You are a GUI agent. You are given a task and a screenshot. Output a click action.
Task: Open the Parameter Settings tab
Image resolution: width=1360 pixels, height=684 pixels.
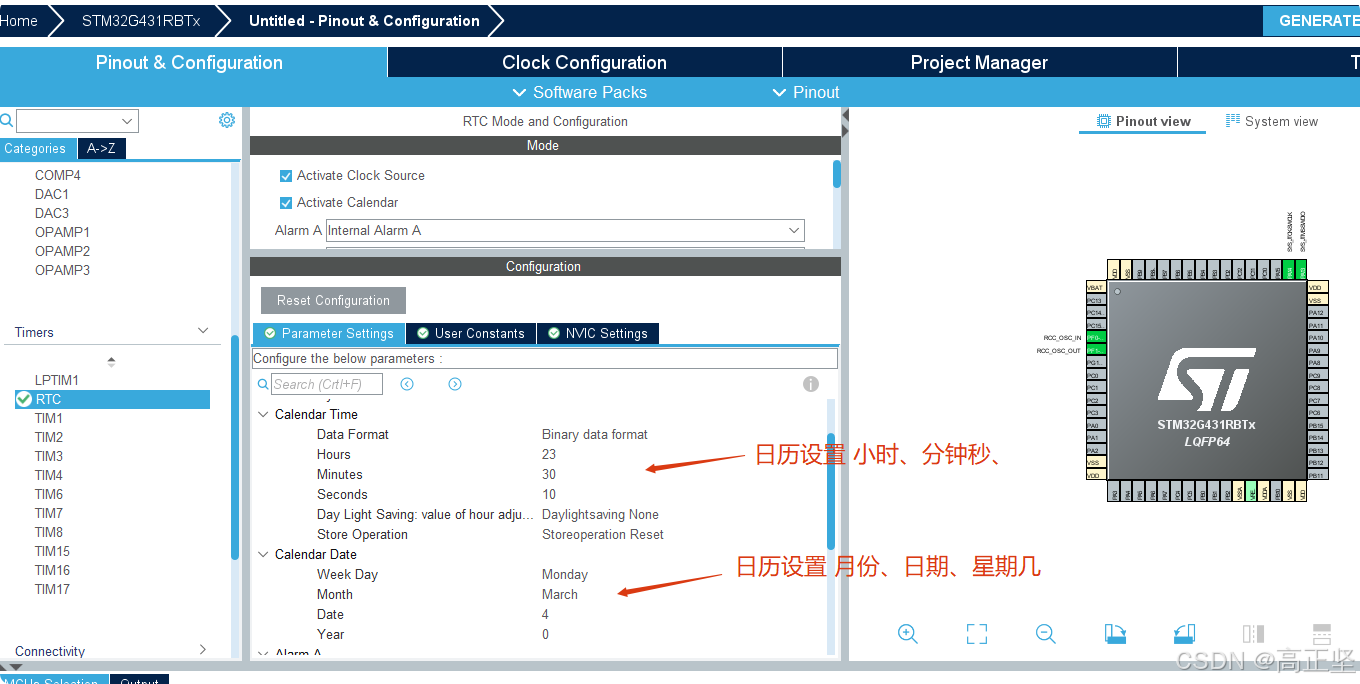328,333
